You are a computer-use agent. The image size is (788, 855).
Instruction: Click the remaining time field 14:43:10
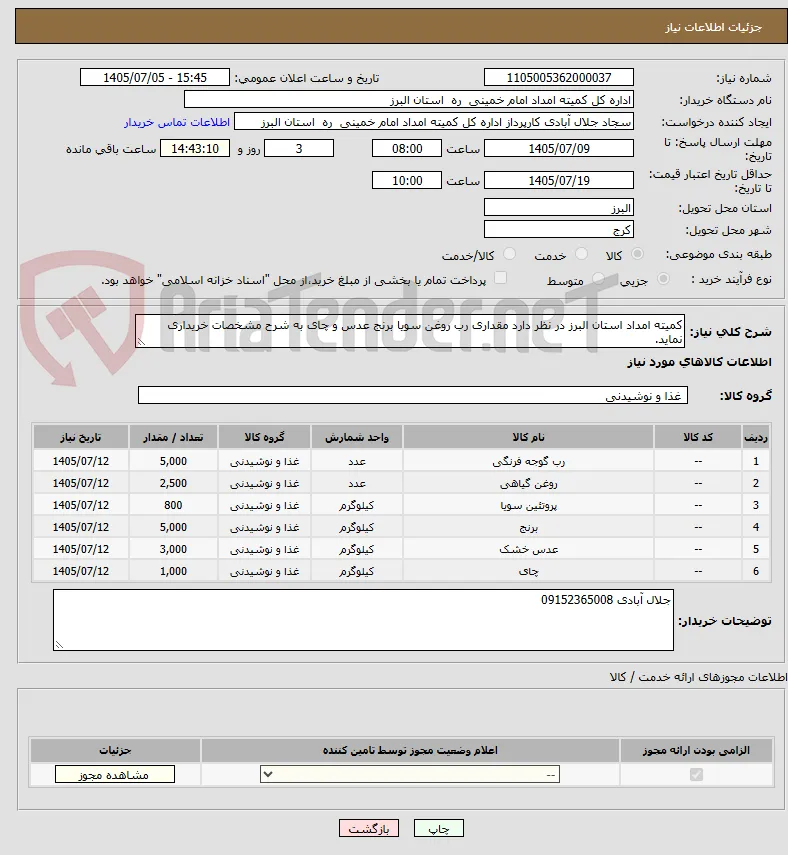tap(195, 148)
